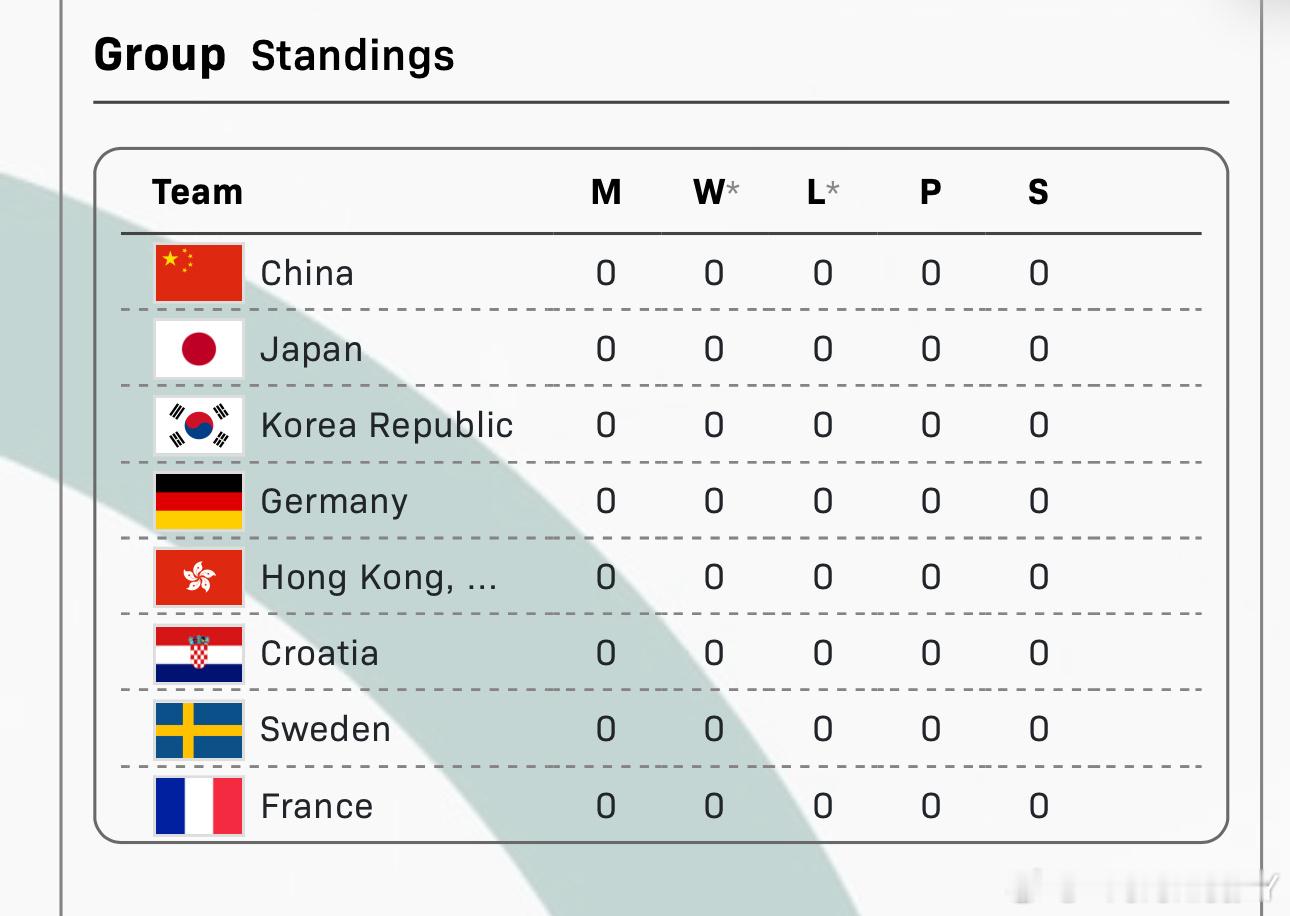This screenshot has height=916, width=1290.
Task: Select the Sweden flag icon
Action: (x=199, y=729)
